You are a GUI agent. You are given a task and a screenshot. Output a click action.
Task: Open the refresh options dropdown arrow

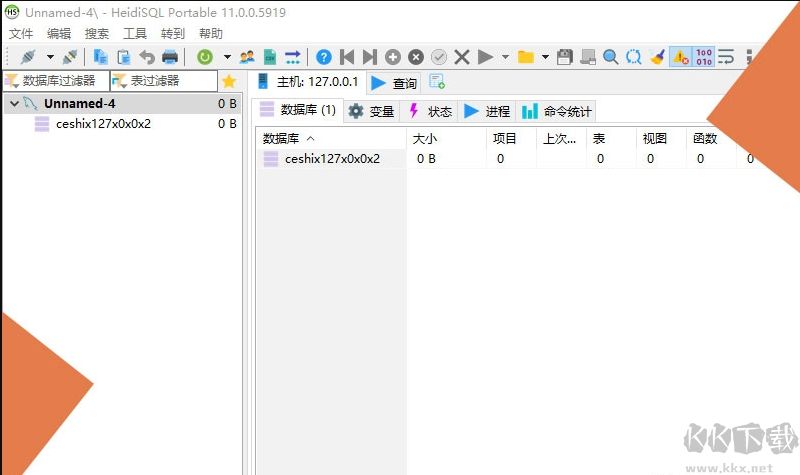pos(227,57)
